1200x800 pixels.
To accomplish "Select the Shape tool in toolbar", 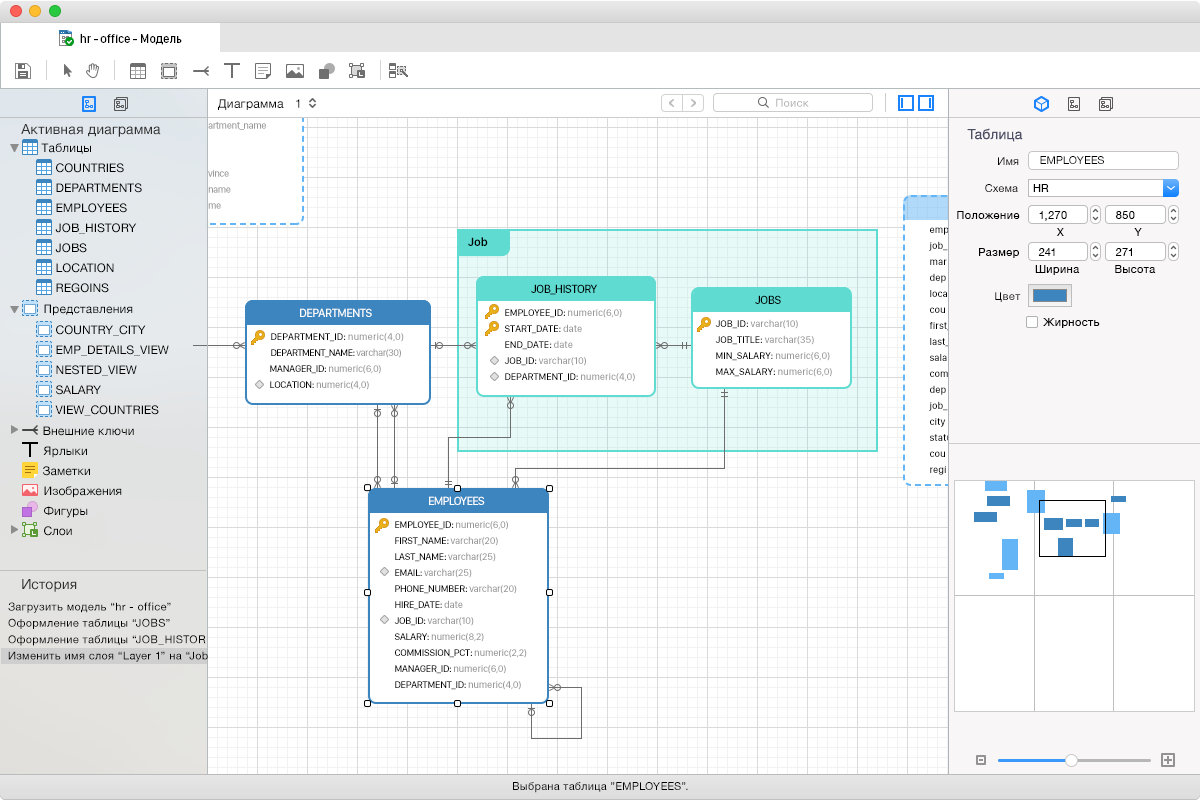I will (325, 71).
